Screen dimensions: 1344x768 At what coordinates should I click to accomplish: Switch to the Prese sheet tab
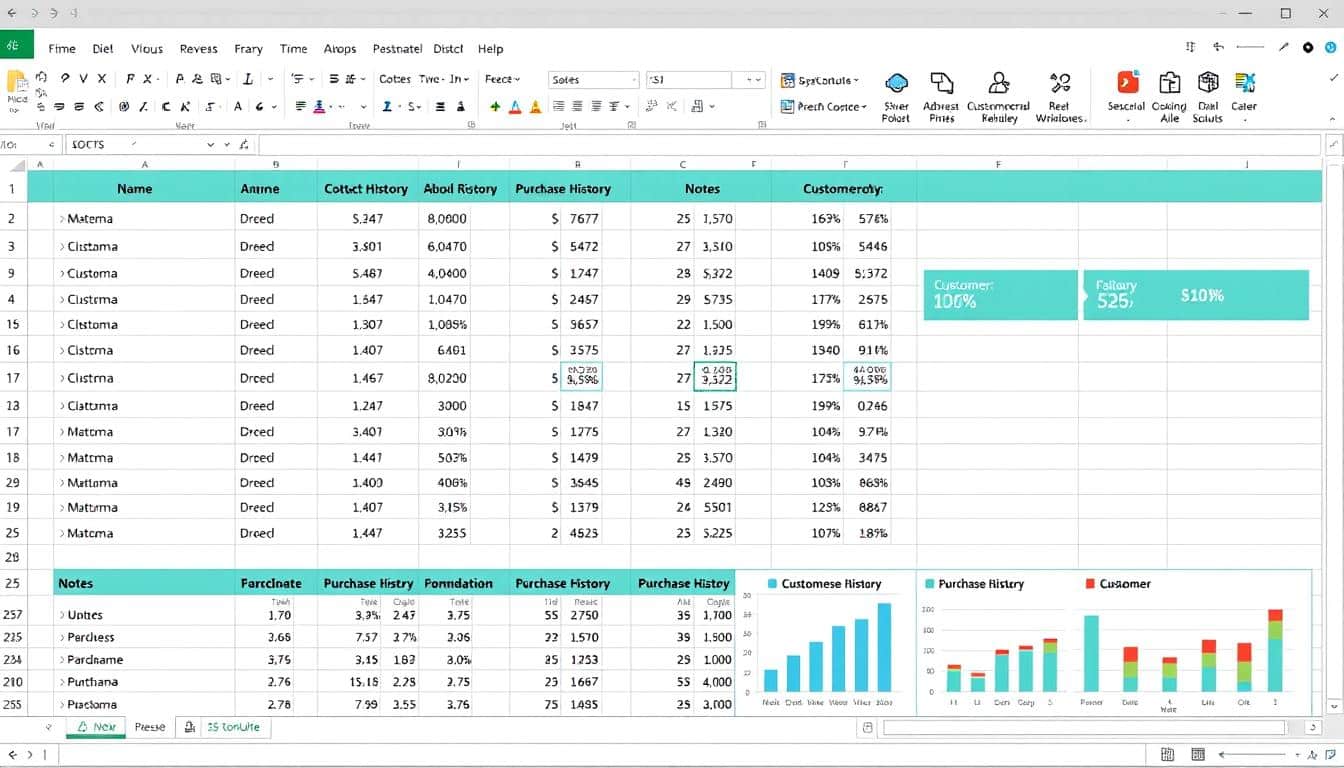click(x=150, y=727)
